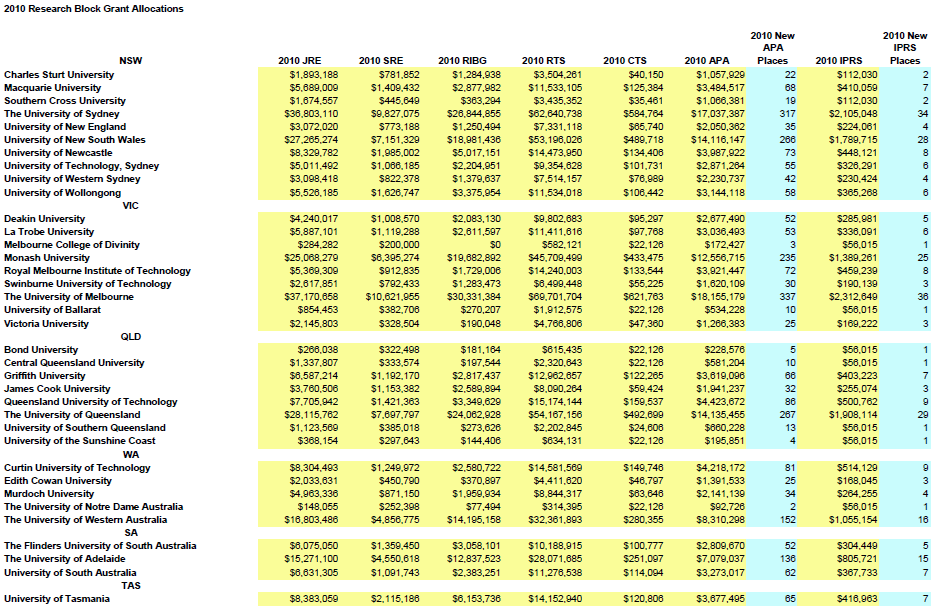Select 'University of the Sunshine Coast' row label
This screenshot has height=614, width=935.
pos(79,441)
